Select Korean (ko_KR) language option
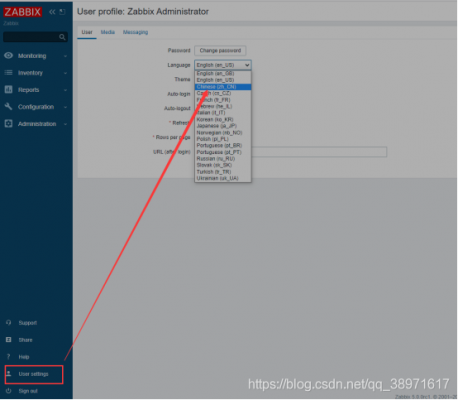 click(x=223, y=119)
